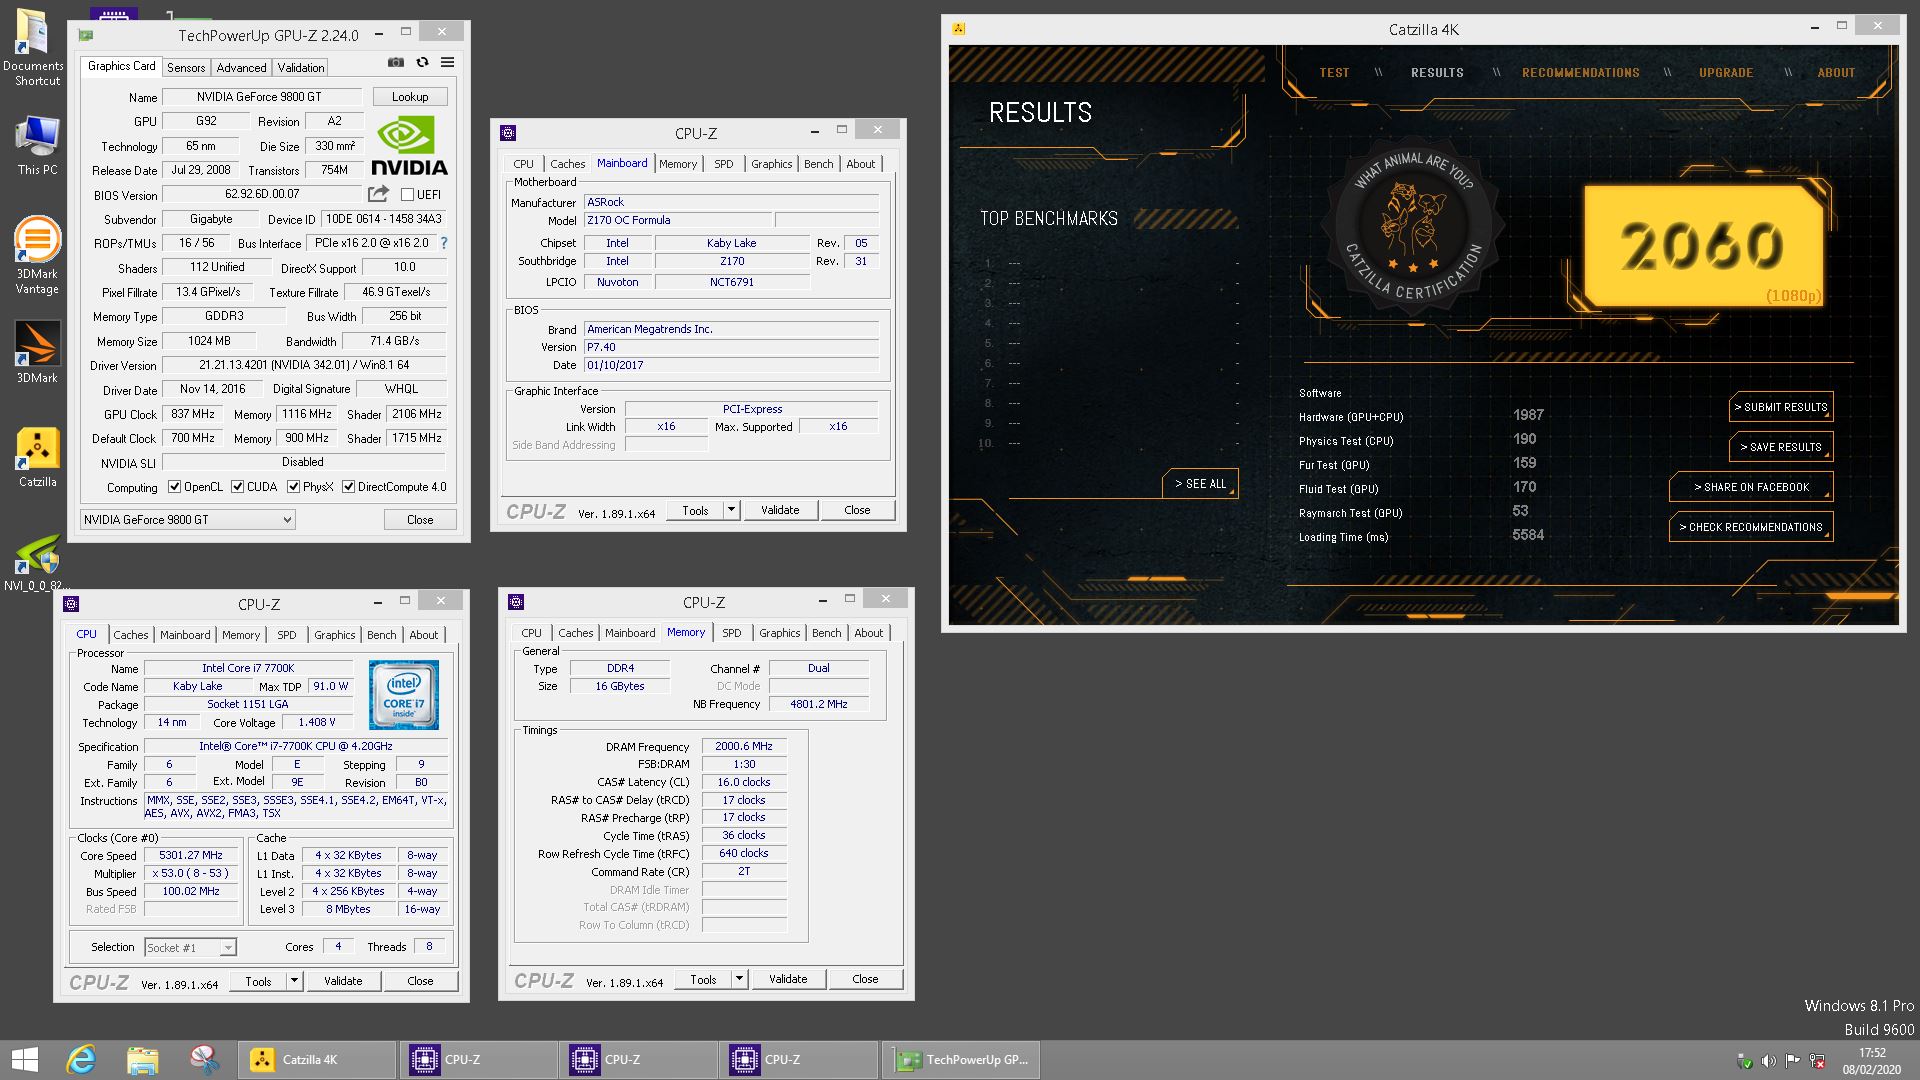Click the Bus Interface question mark icon
The width and height of the screenshot is (1920, 1080).
tap(444, 243)
